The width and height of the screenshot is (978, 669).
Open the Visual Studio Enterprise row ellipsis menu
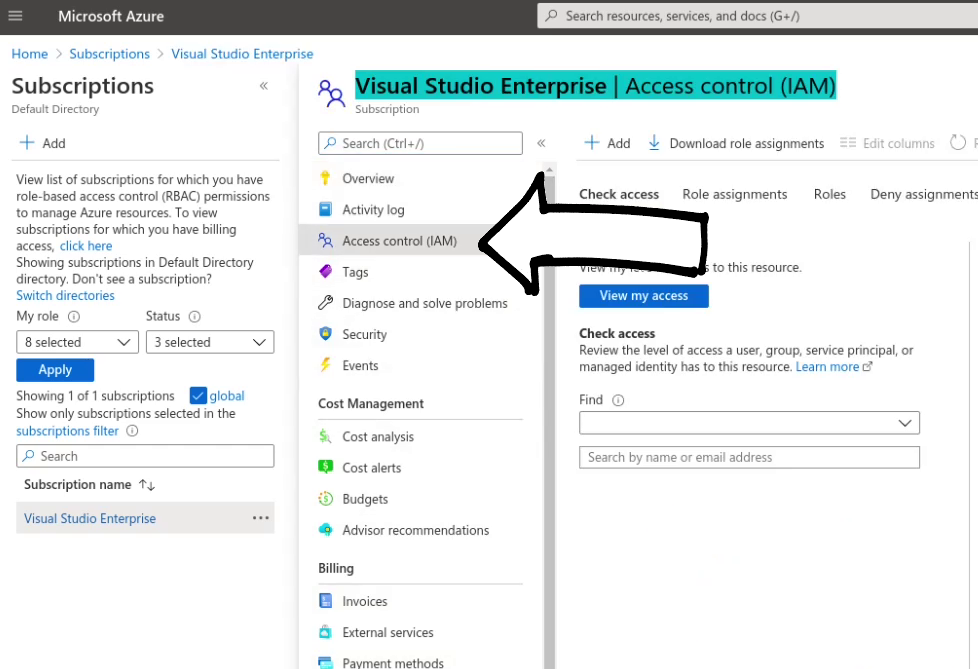(261, 518)
